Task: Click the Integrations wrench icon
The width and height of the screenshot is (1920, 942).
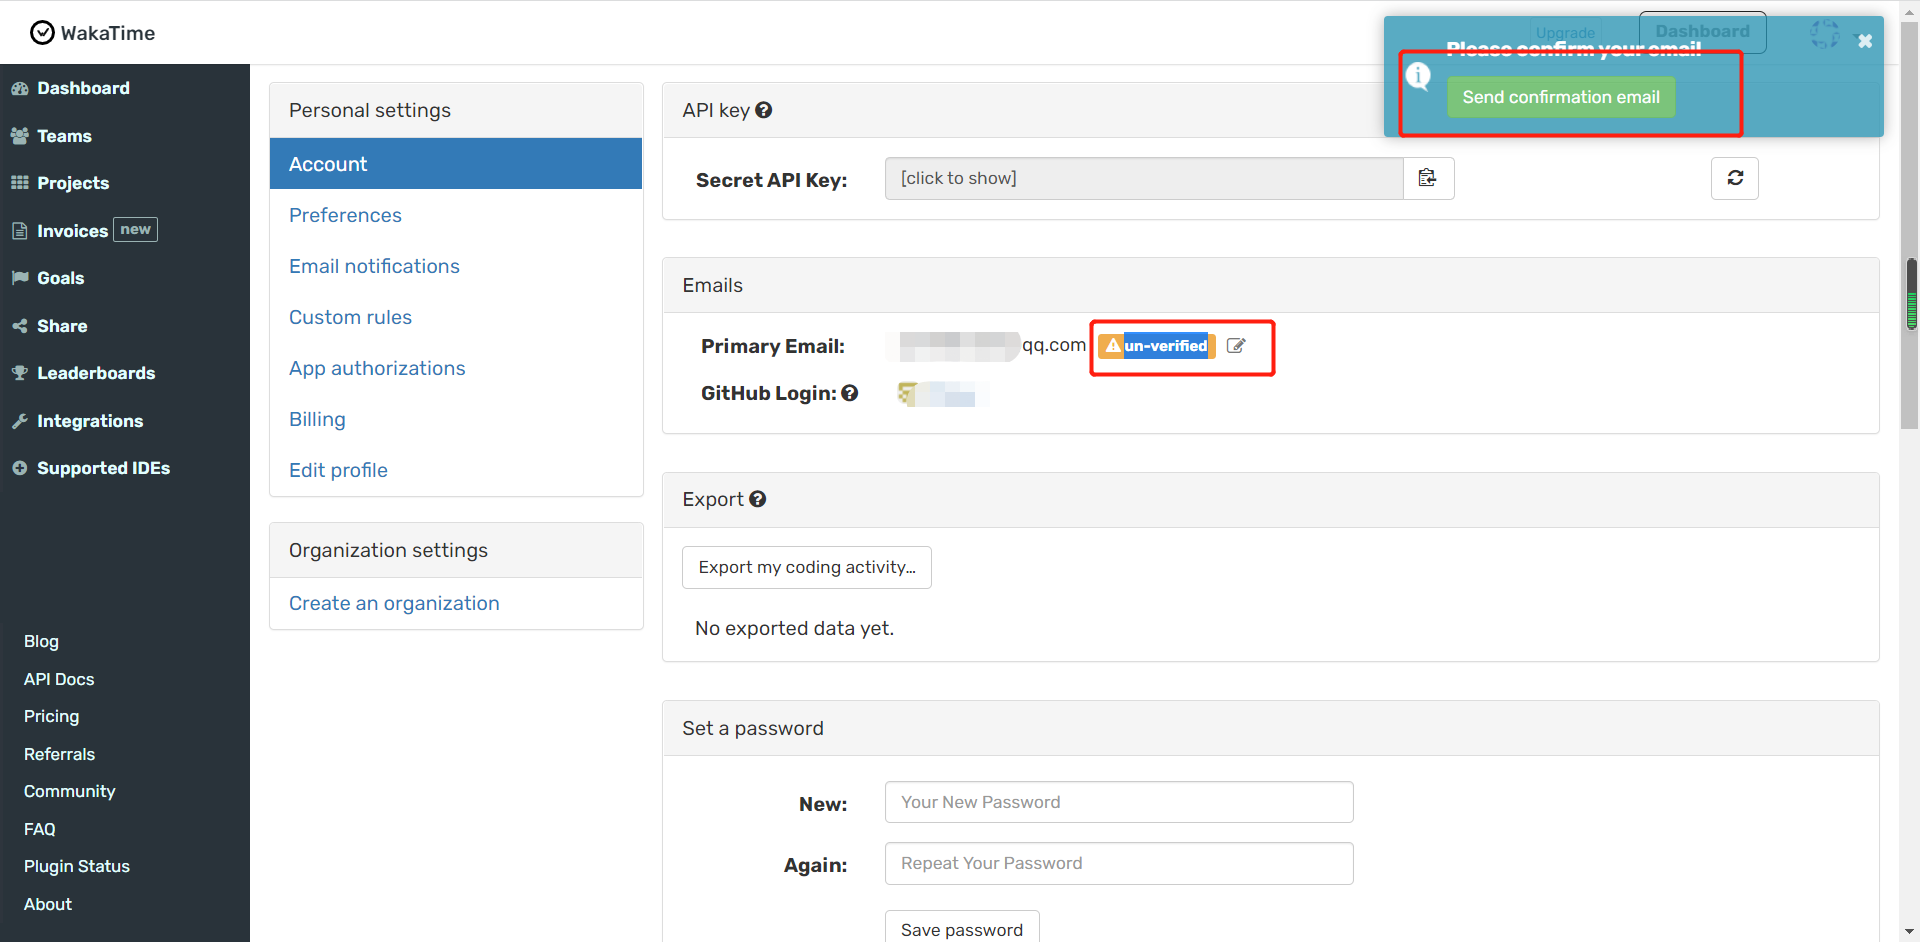Action: tap(19, 421)
